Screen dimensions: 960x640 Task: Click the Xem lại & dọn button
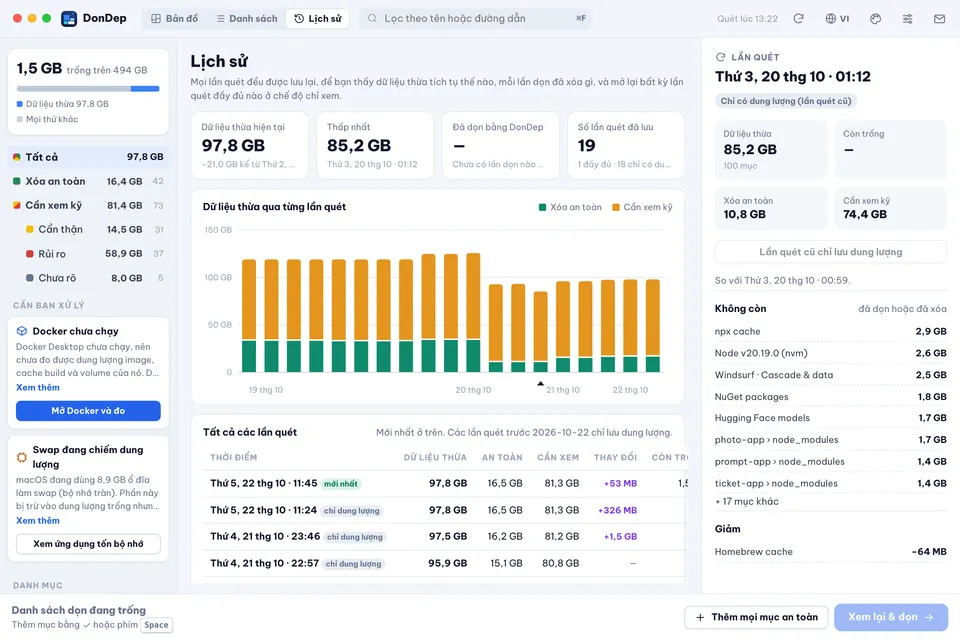point(891,617)
